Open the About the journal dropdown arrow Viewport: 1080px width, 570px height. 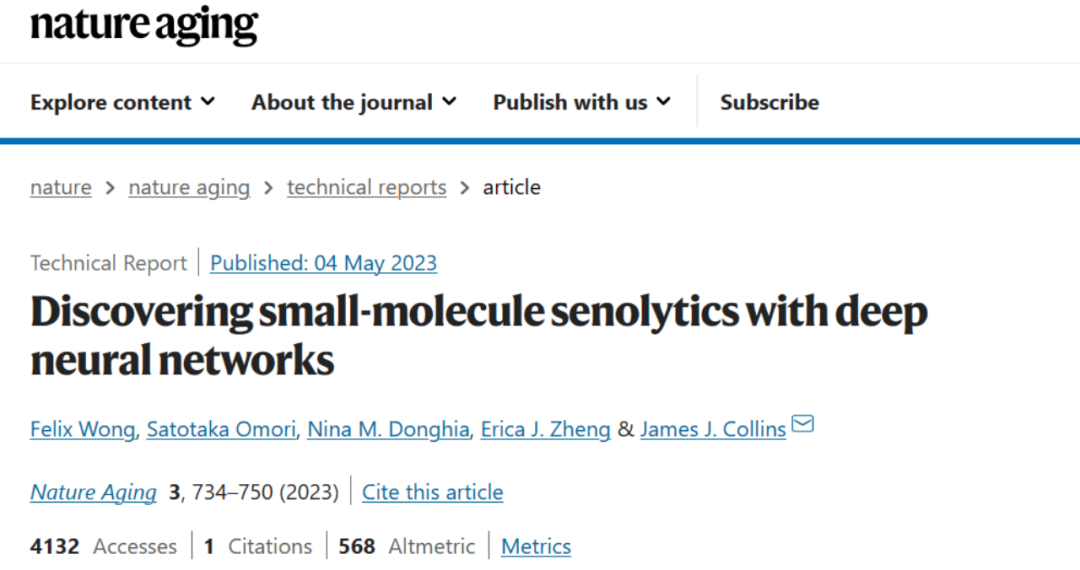coord(449,102)
